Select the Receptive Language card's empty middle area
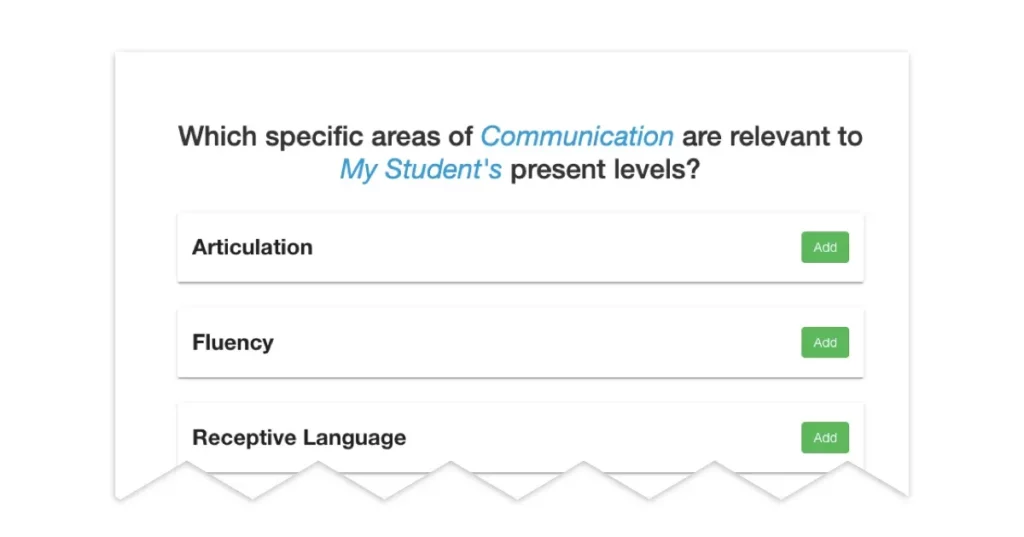Image resolution: width=1024 pixels, height=537 pixels. (600, 437)
